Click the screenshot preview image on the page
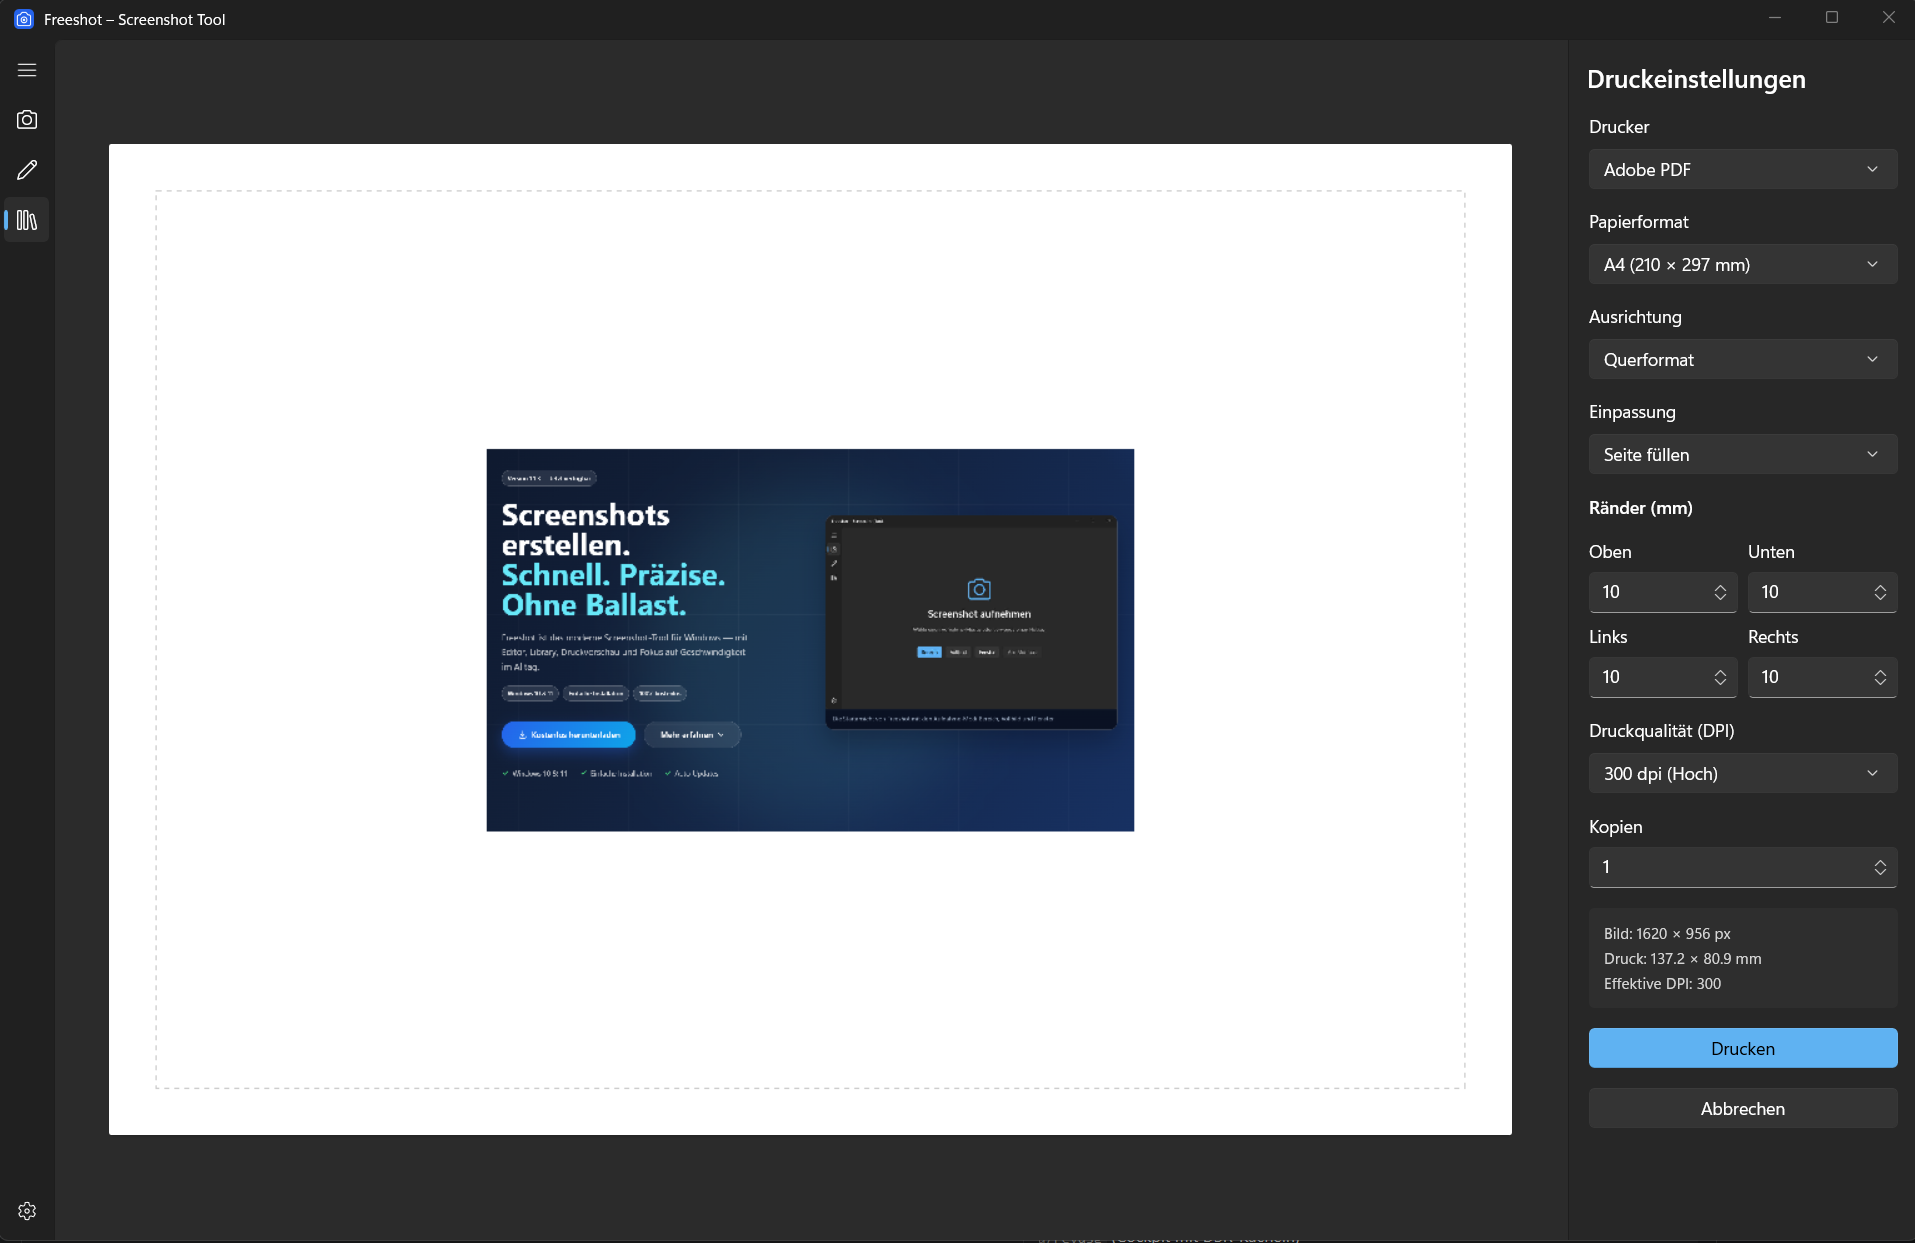 coord(810,640)
